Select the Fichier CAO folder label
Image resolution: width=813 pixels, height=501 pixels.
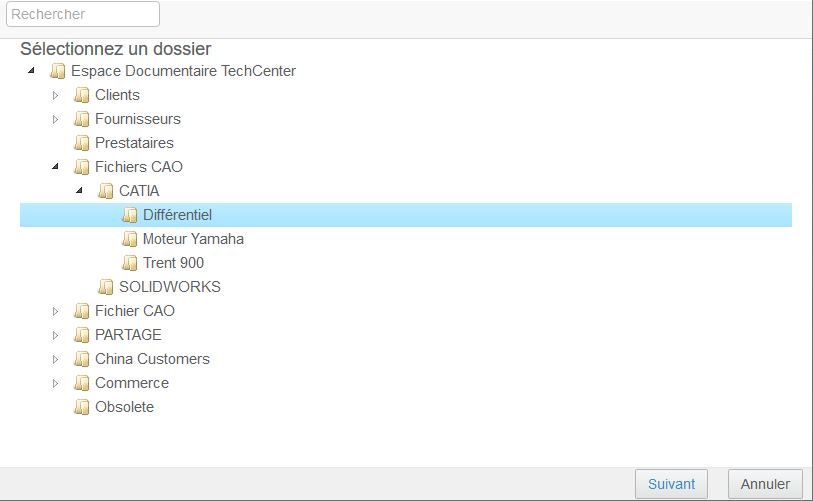pos(135,311)
